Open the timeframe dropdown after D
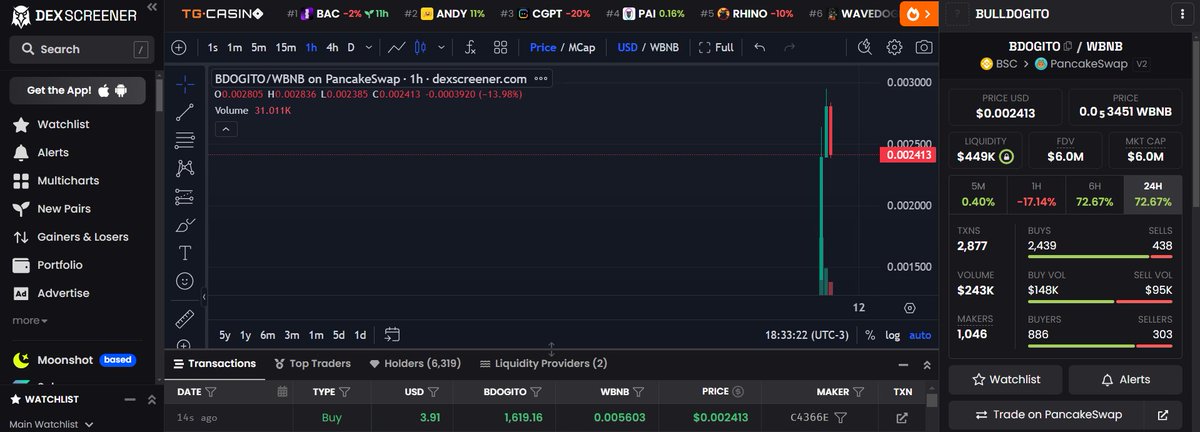1200x432 pixels. 369,47
